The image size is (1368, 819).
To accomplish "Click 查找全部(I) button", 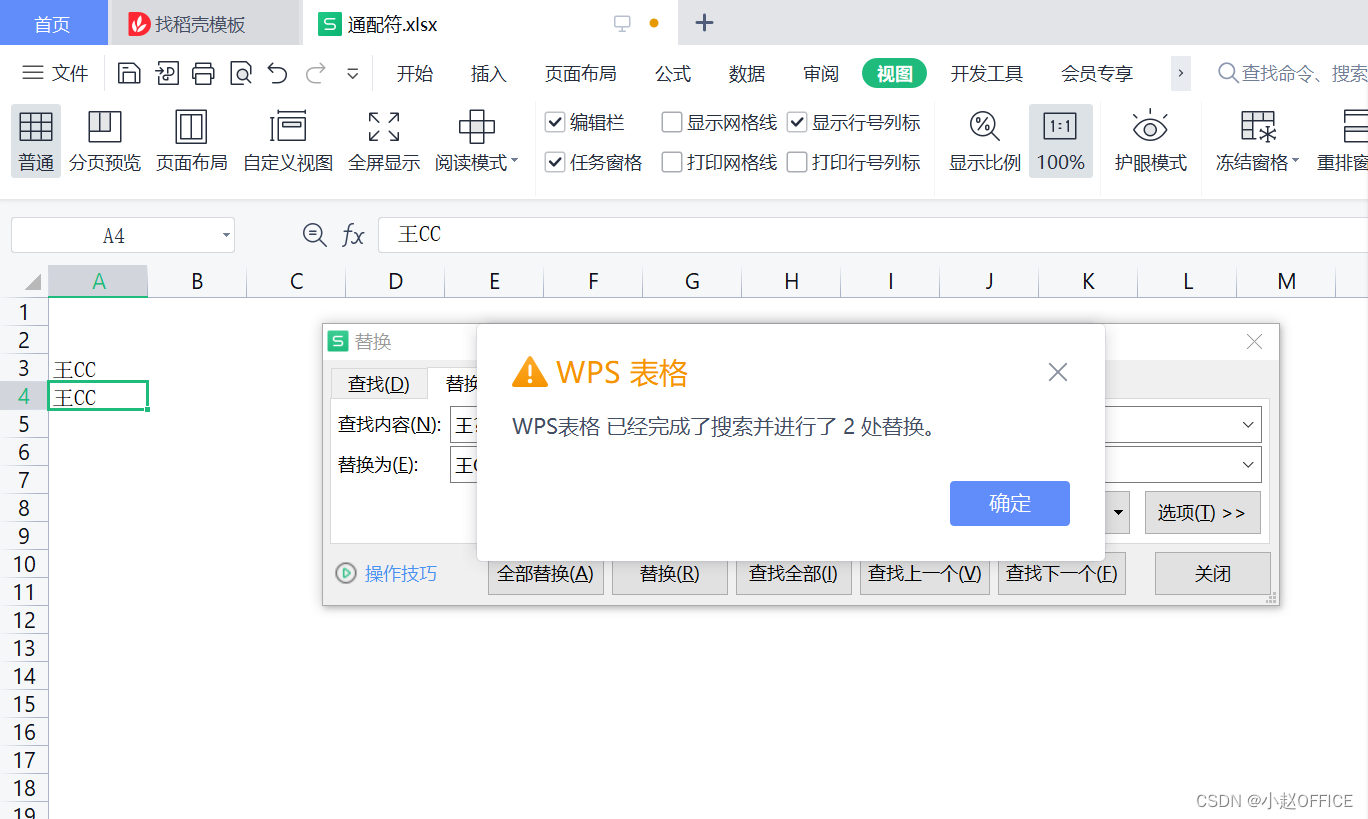I will (x=794, y=574).
